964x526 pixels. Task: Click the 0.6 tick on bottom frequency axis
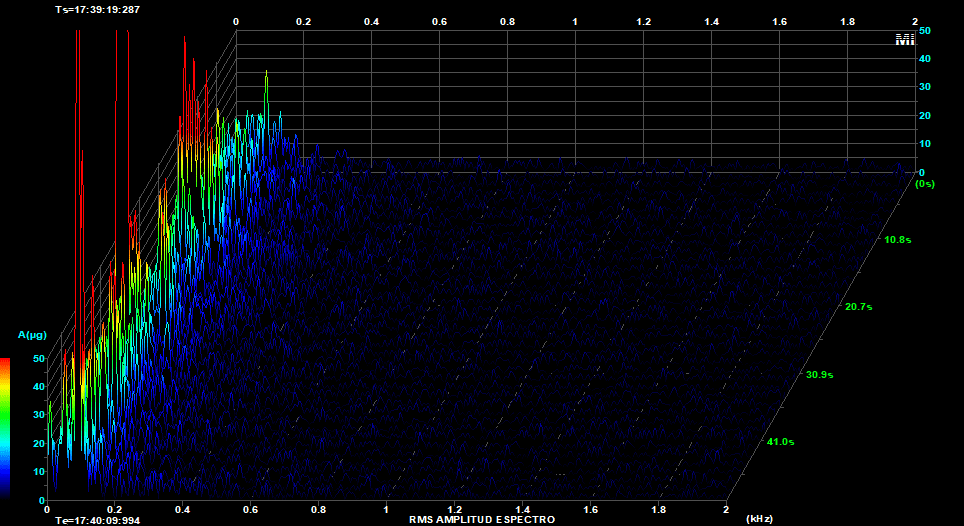(x=250, y=510)
